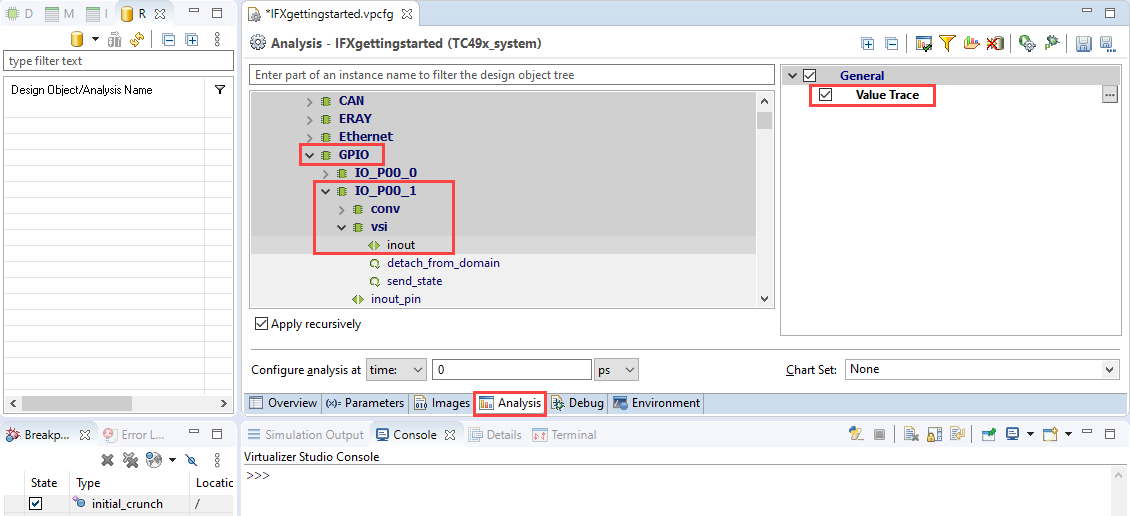Viewport: 1130px width, 516px height.
Task: Click the save floppy disk icon in Analysis toolbar
Action: 1083,43
